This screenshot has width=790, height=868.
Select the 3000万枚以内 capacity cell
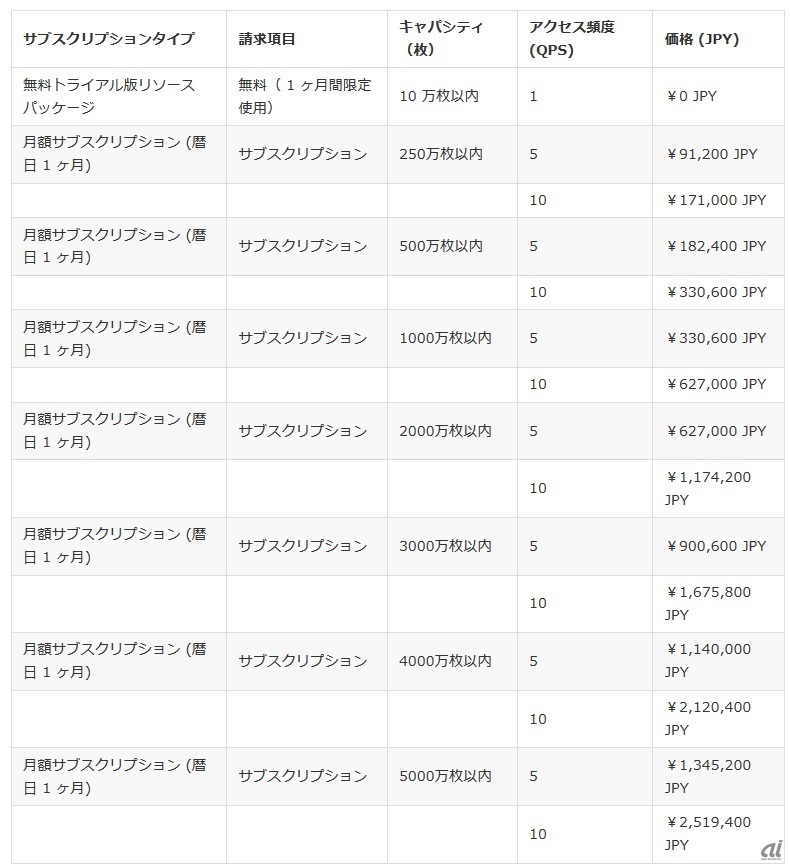point(445,546)
